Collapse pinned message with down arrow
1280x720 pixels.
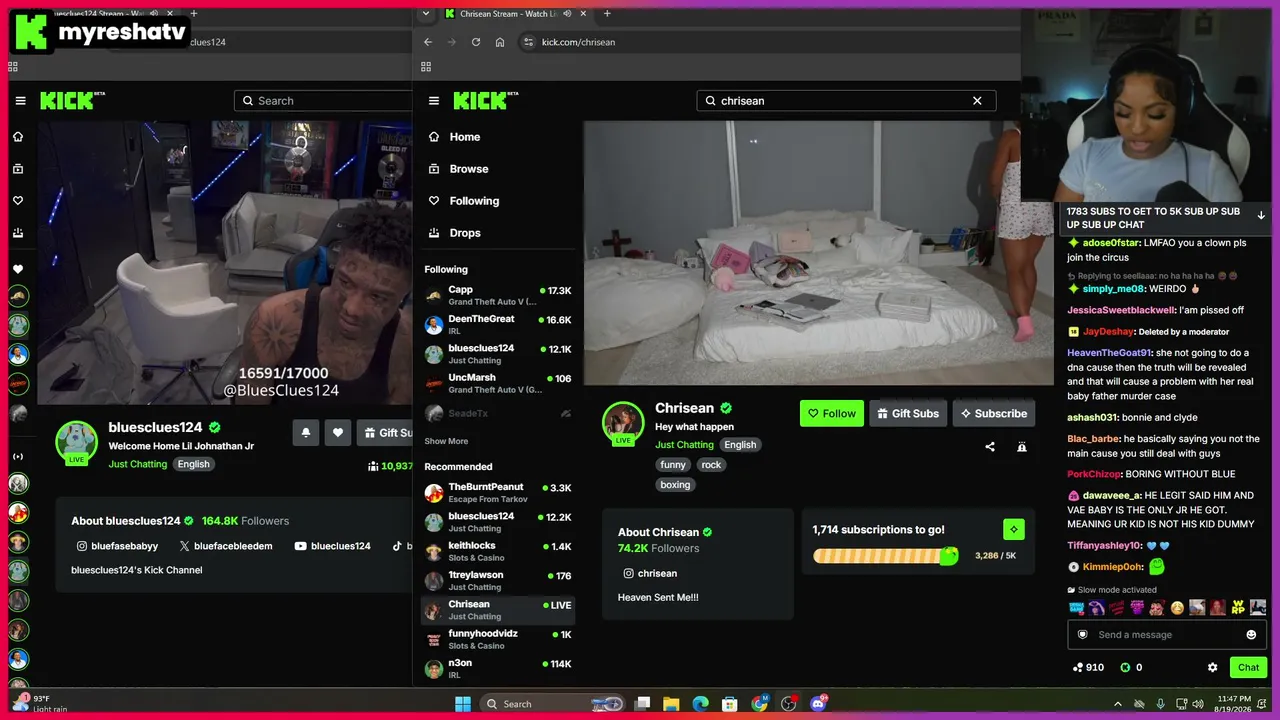(x=1261, y=216)
